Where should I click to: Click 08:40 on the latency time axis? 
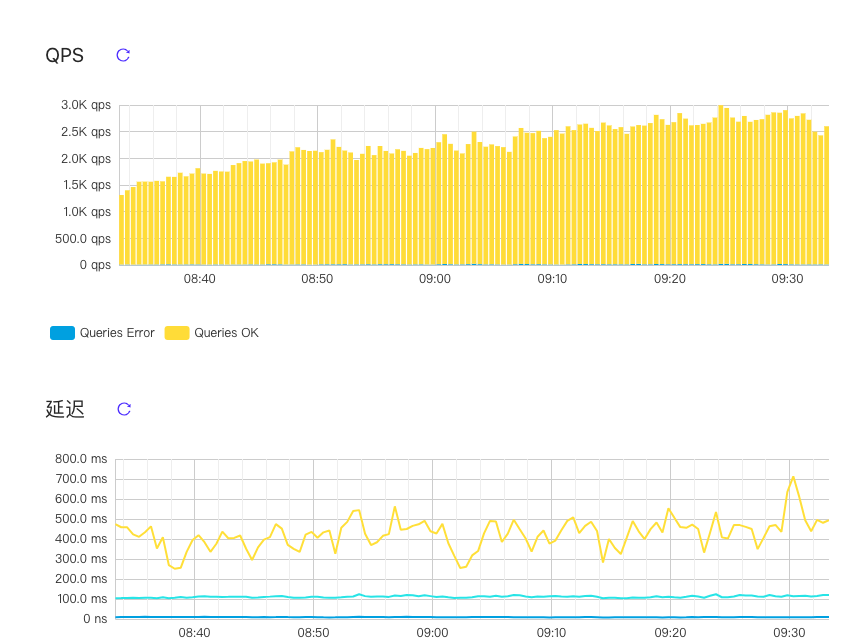coord(194,633)
